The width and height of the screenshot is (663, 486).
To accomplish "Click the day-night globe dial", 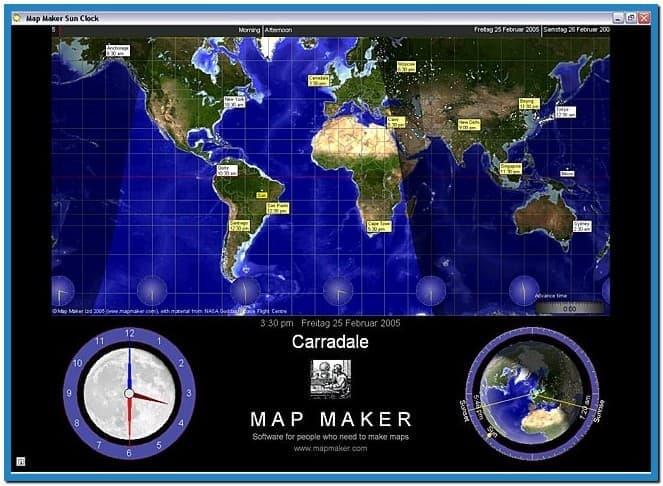I will click(532, 393).
